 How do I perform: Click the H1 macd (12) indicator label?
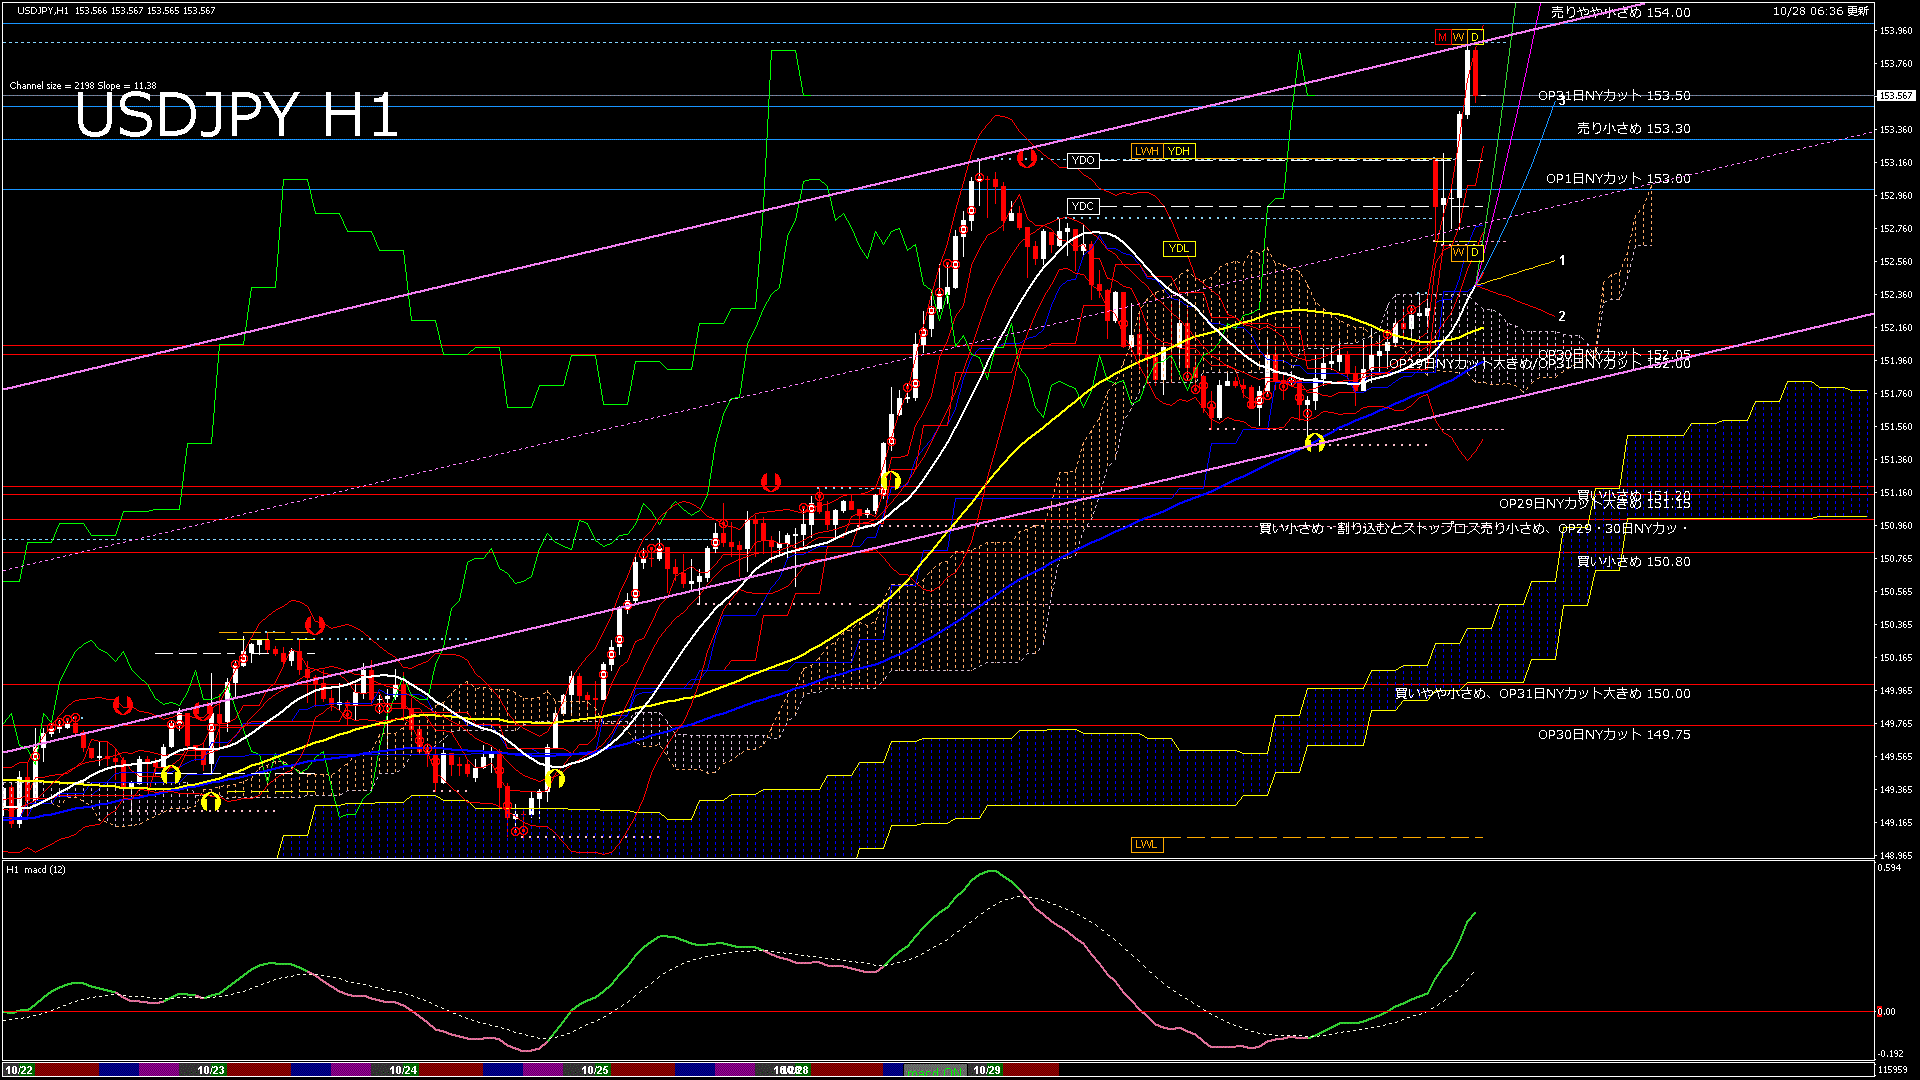click(x=37, y=869)
